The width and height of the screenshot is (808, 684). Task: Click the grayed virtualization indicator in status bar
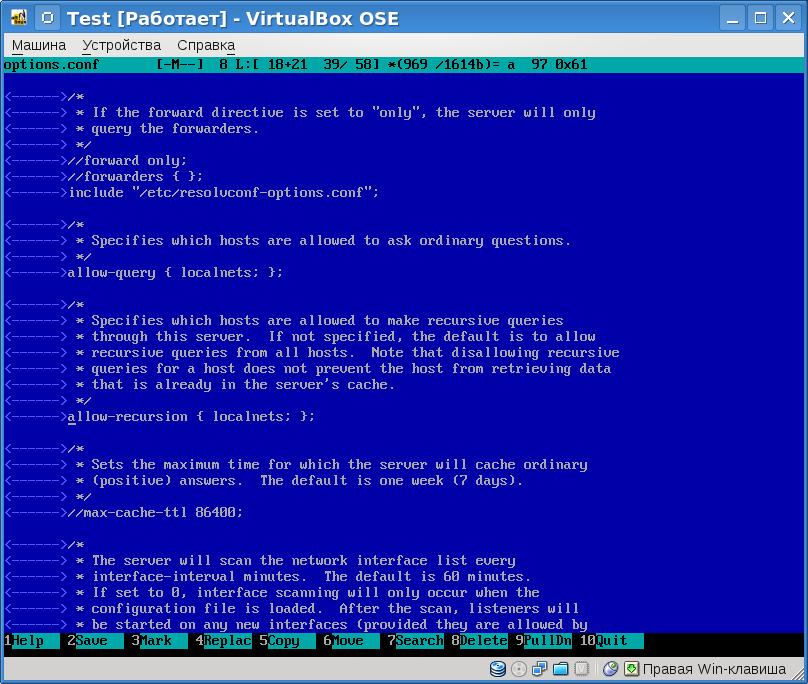tap(581, 669)
